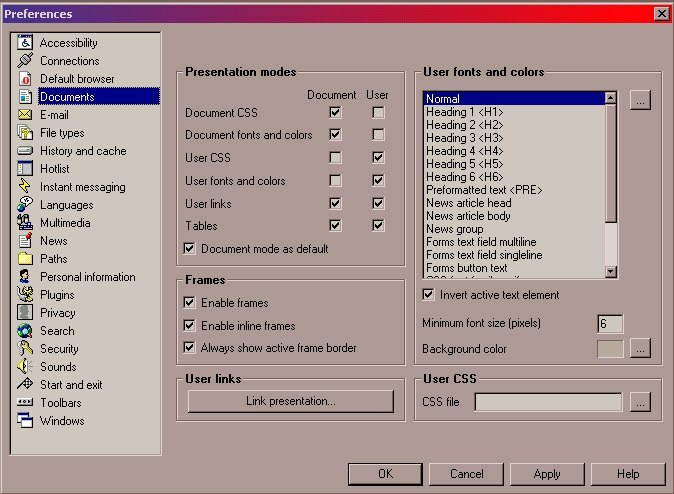Browse for CSS file ellipsis button
The image size is (674, 494).
(x=641, y=402)
